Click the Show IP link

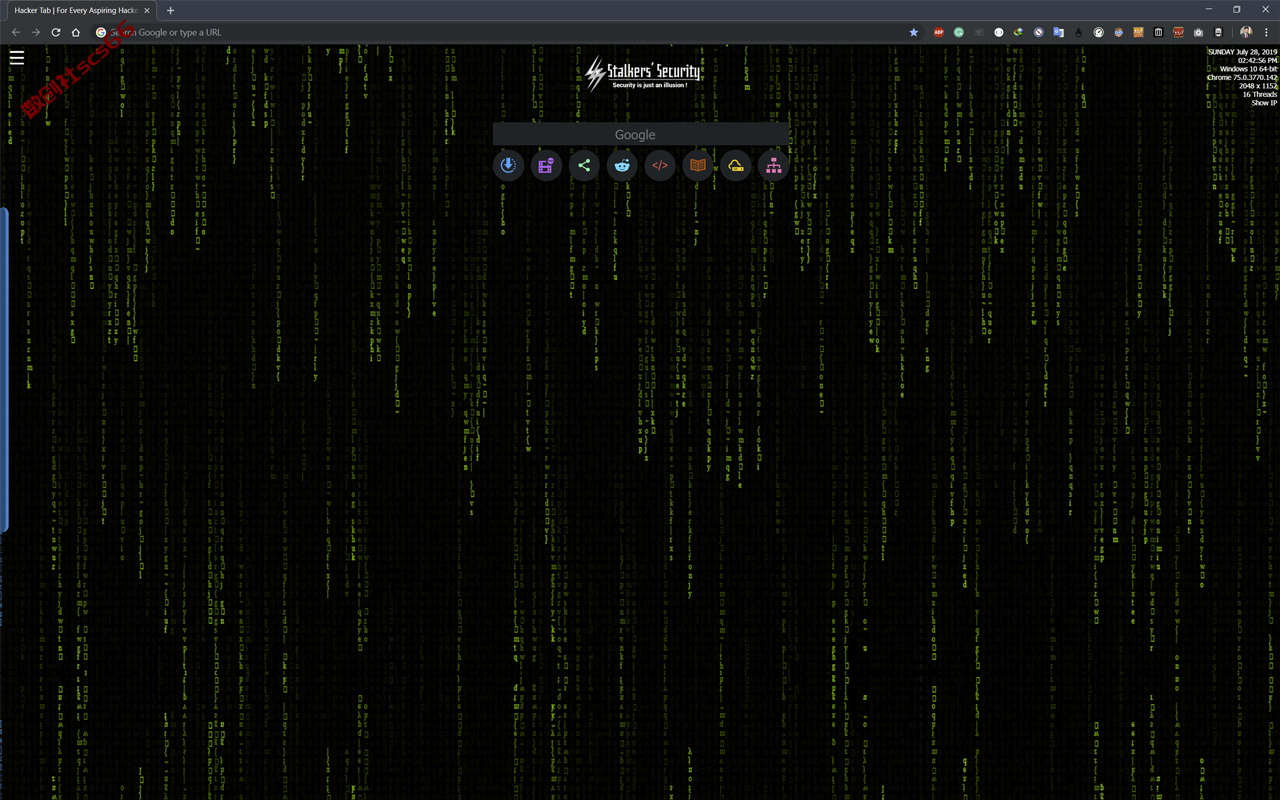[1264, 103]
